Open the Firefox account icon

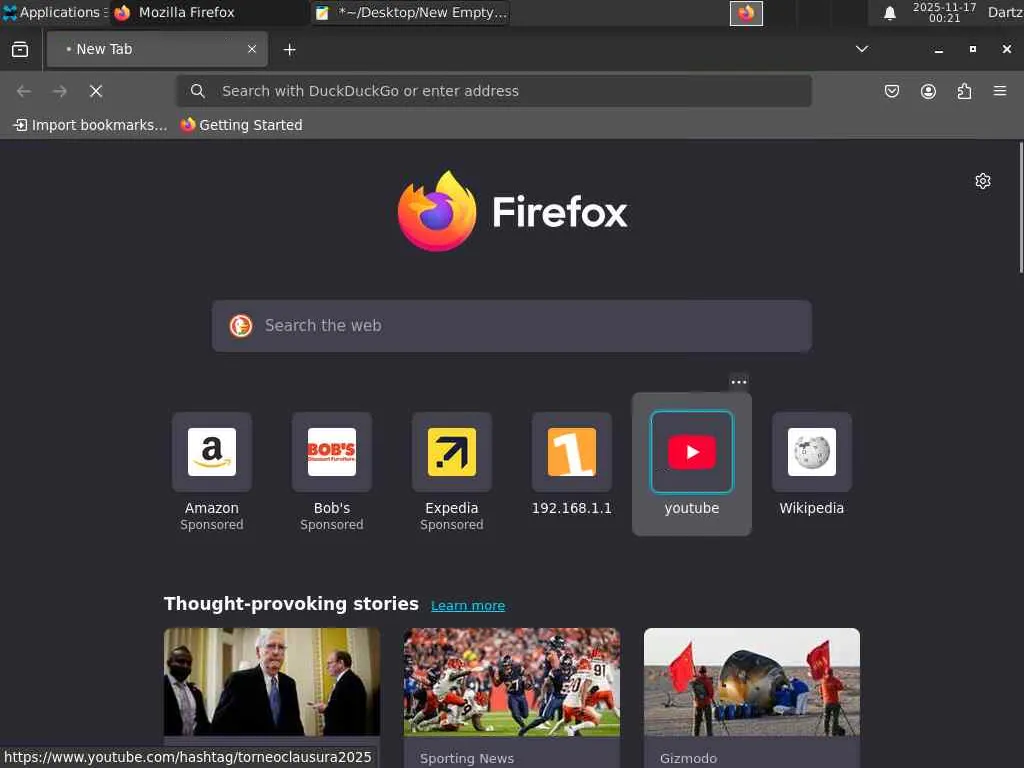pyautogui.click(x=928, y=91)
